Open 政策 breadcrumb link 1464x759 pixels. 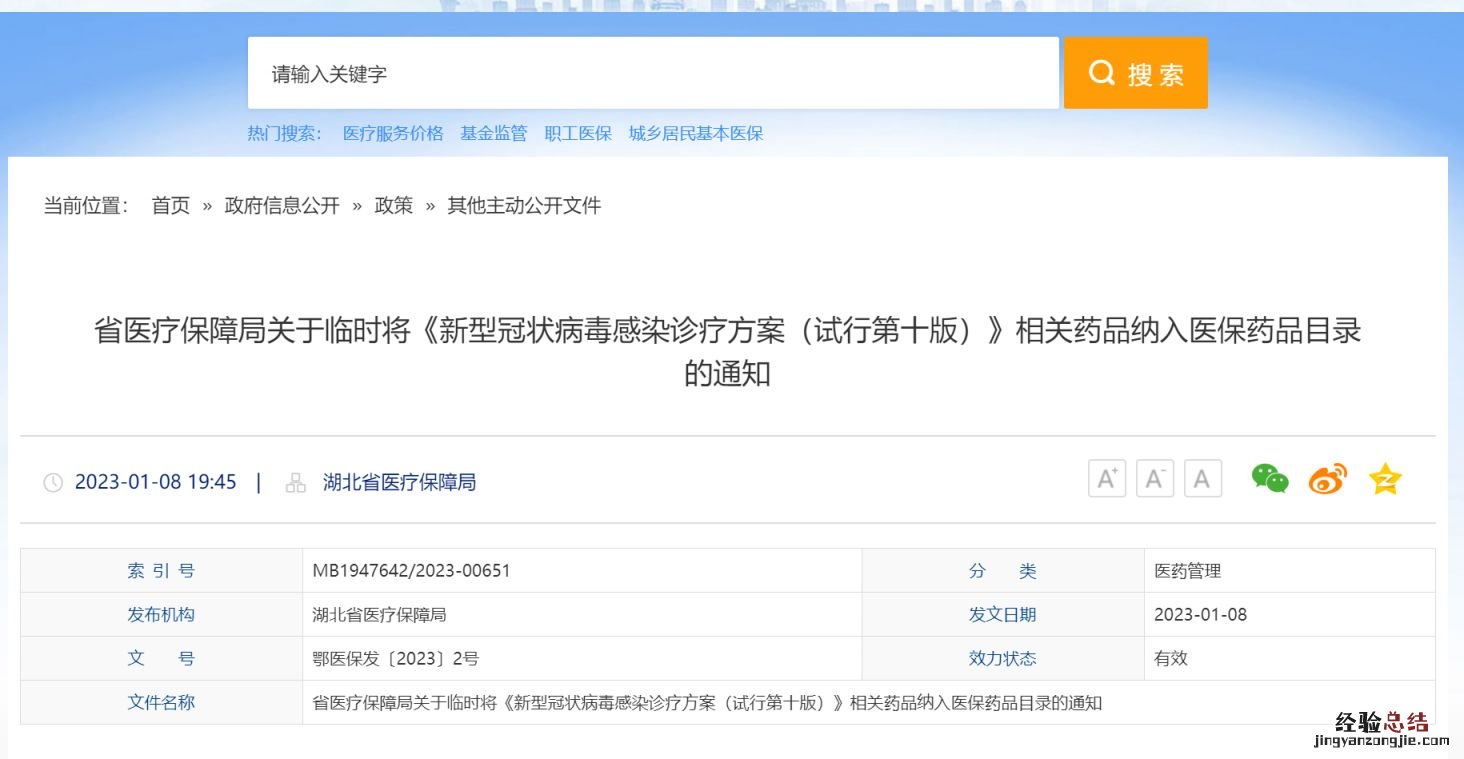(393, 206)
